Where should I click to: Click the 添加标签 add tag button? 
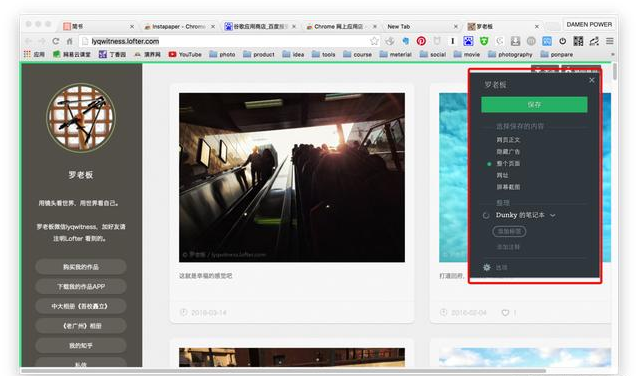(509, 231)
